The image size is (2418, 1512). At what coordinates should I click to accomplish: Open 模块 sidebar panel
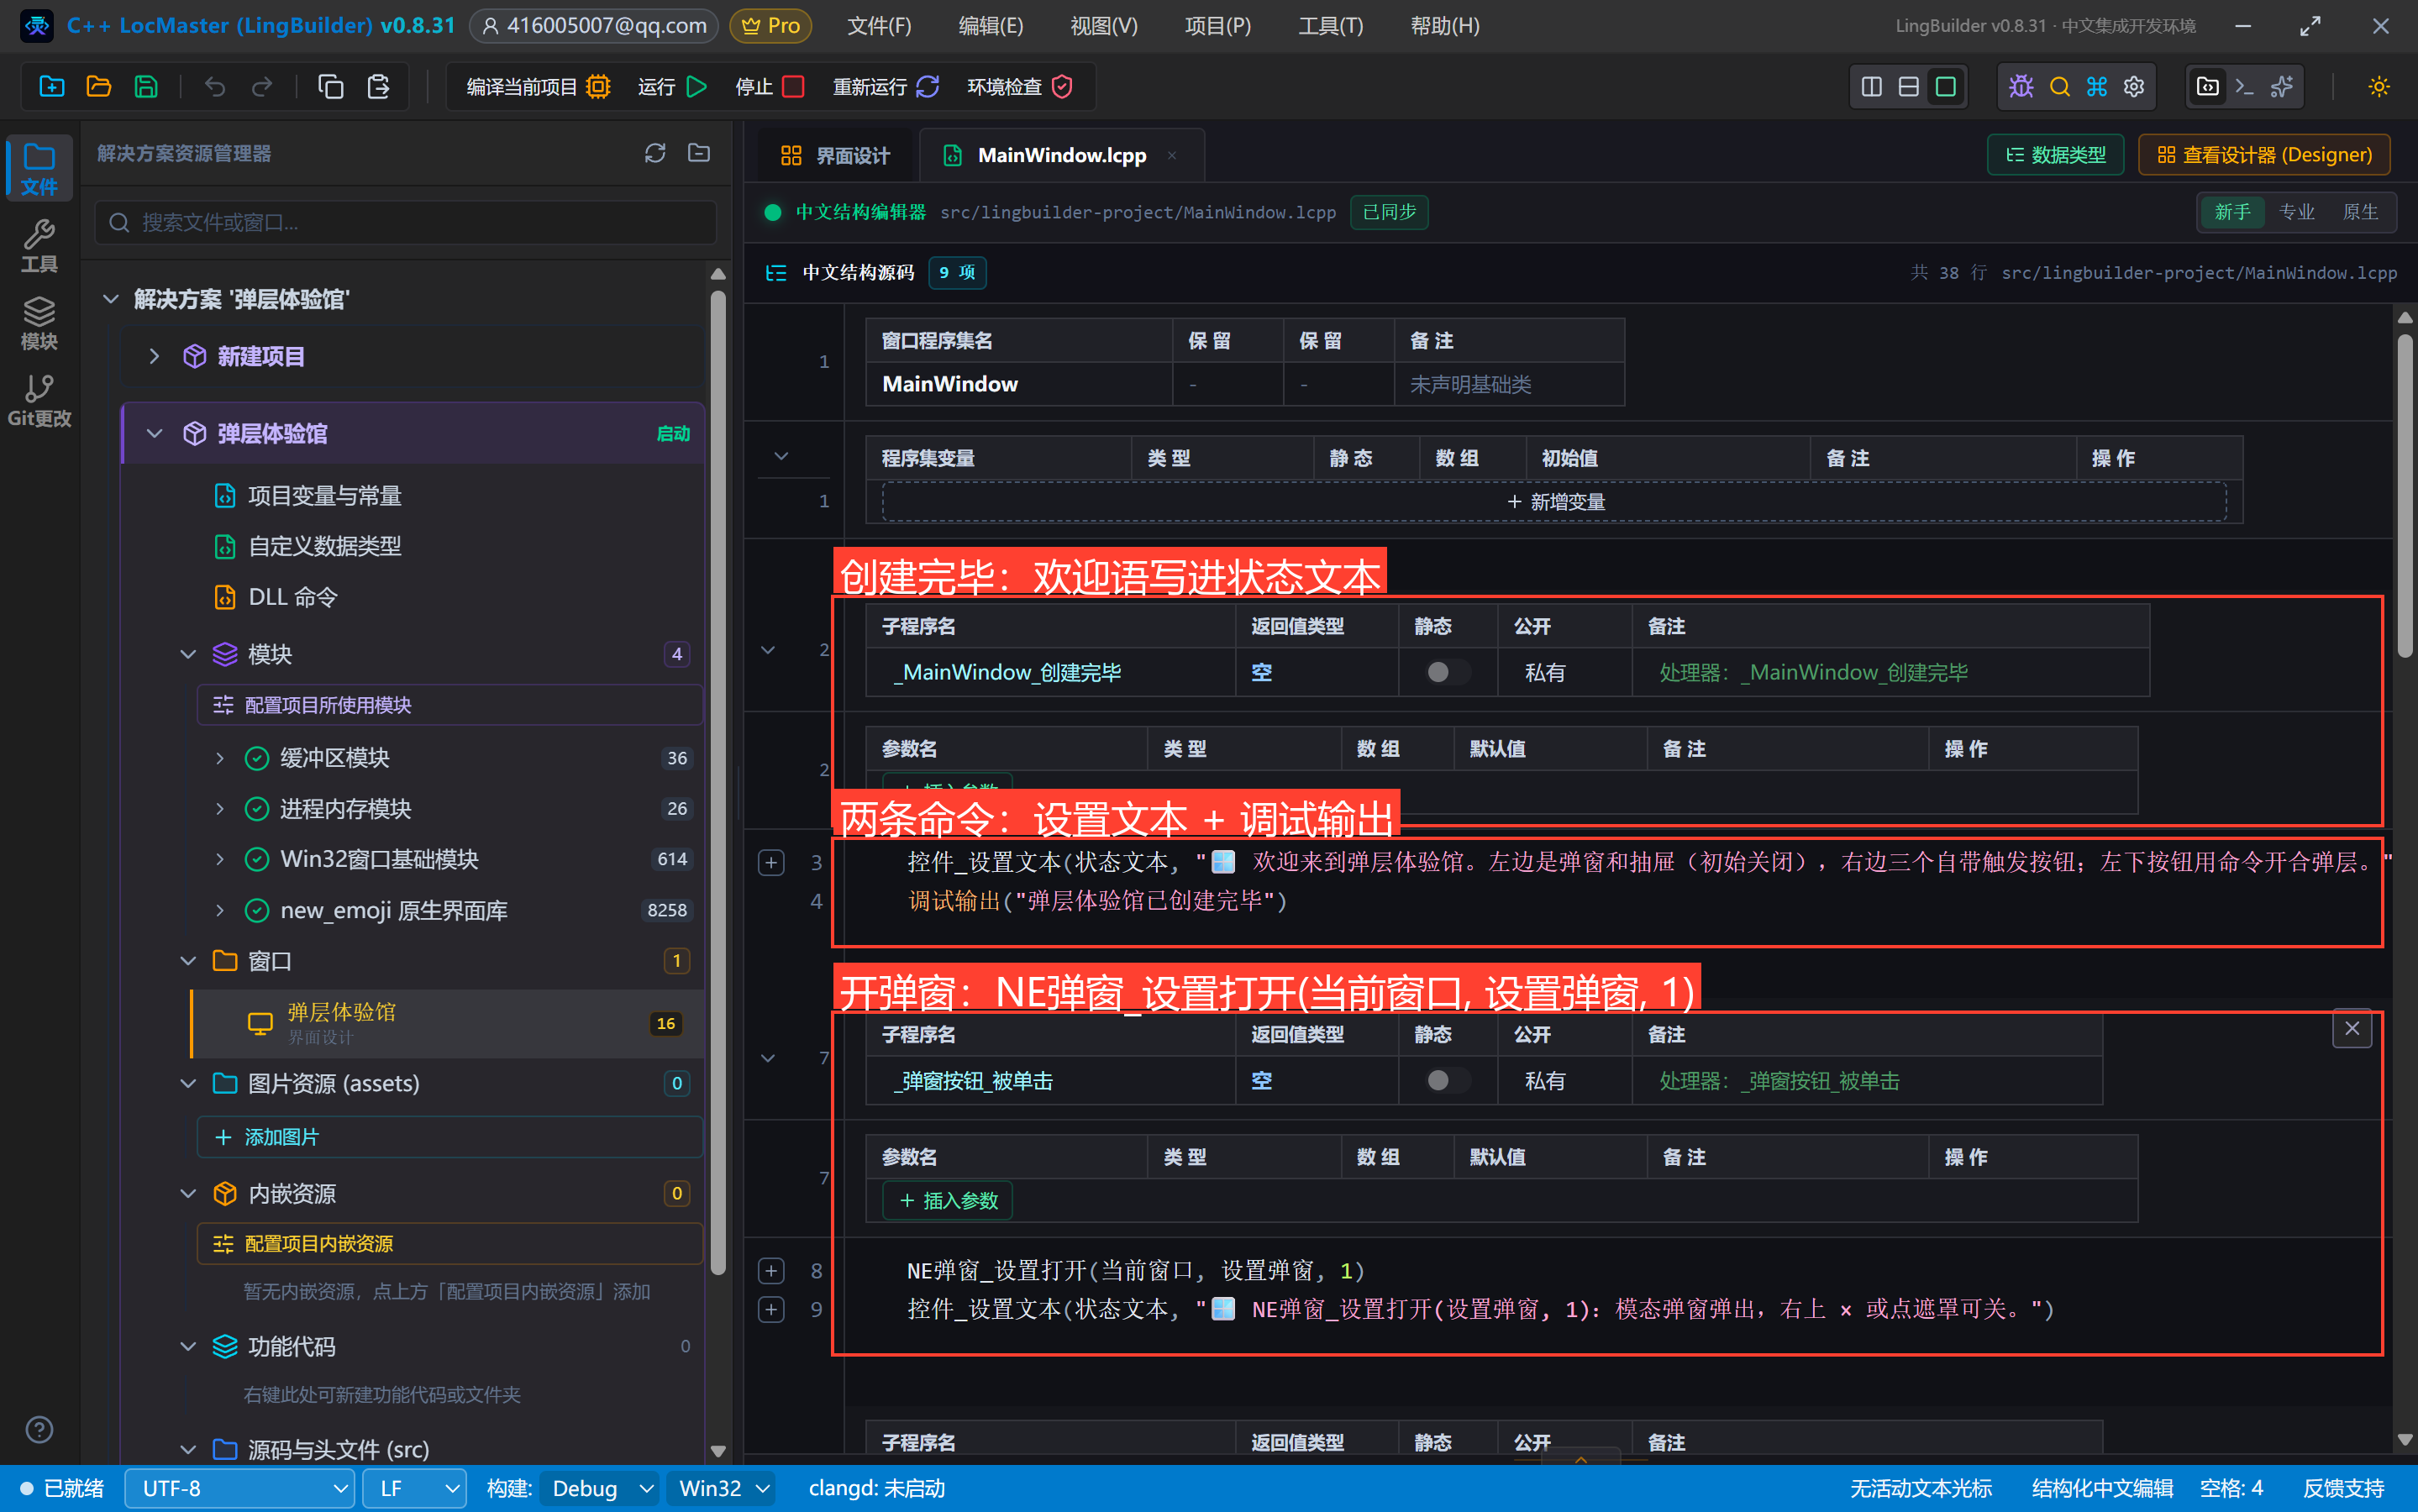[x=39, y=323]
